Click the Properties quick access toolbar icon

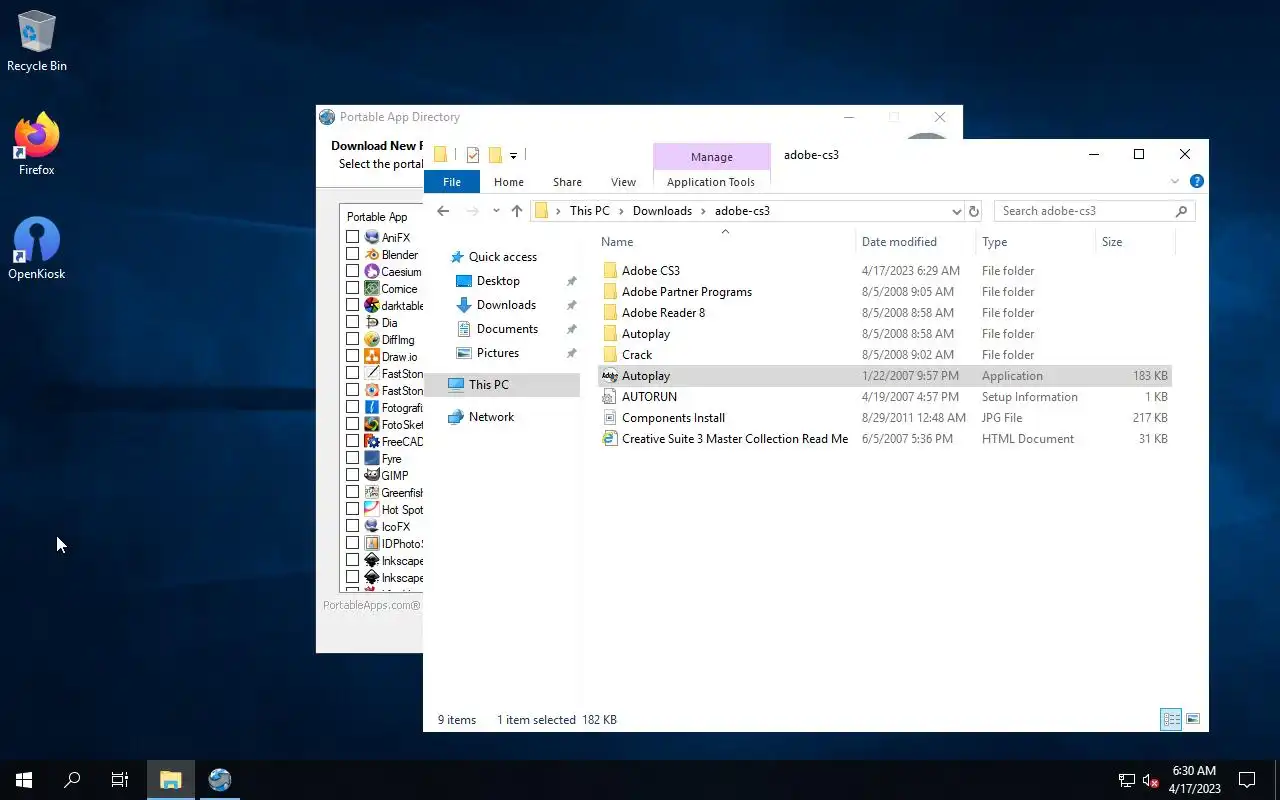tap(473, 155)
